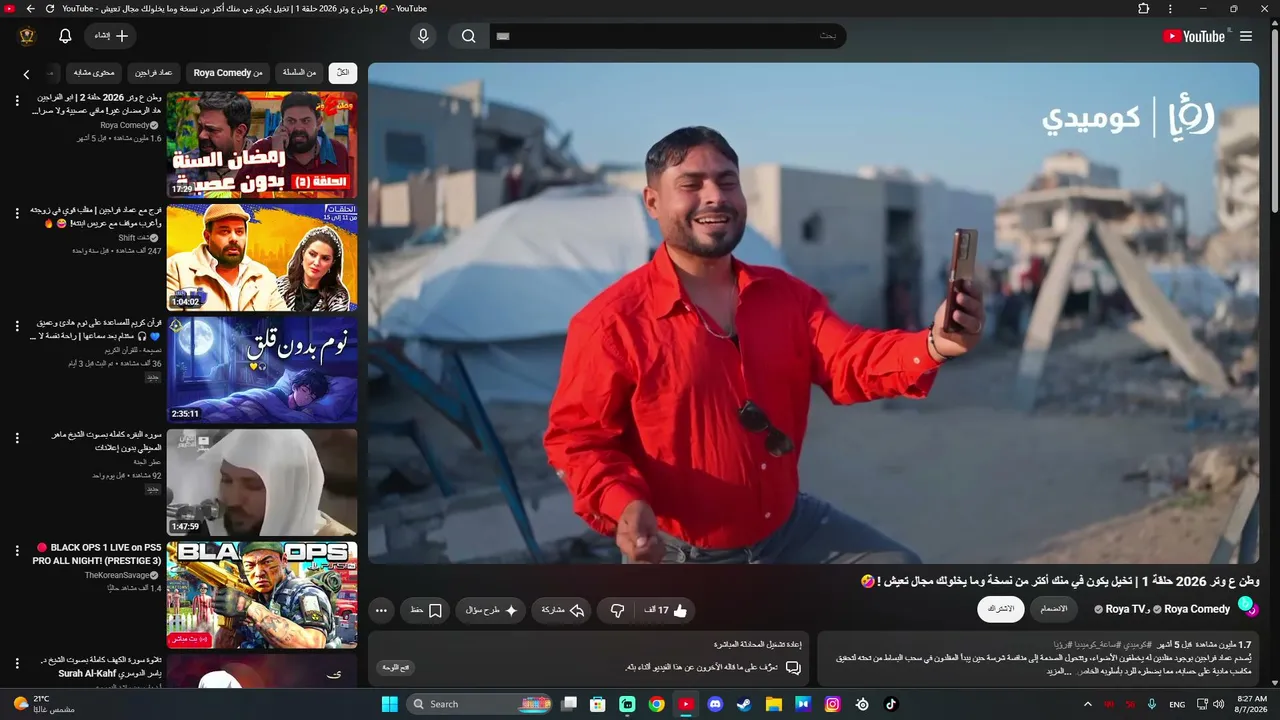Open options for the وطن ع وتر حلقة 2 video

[x=17, y=100]
